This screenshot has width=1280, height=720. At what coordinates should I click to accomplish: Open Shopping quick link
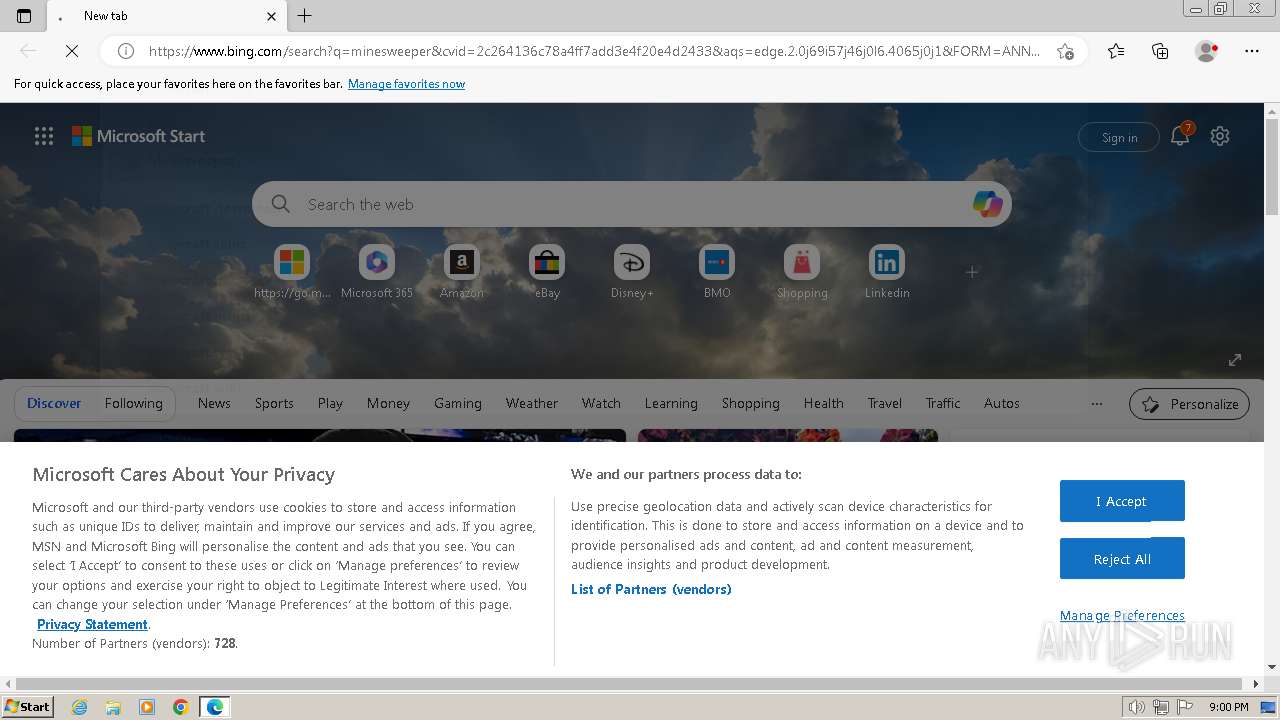click(x=802, y=272)
